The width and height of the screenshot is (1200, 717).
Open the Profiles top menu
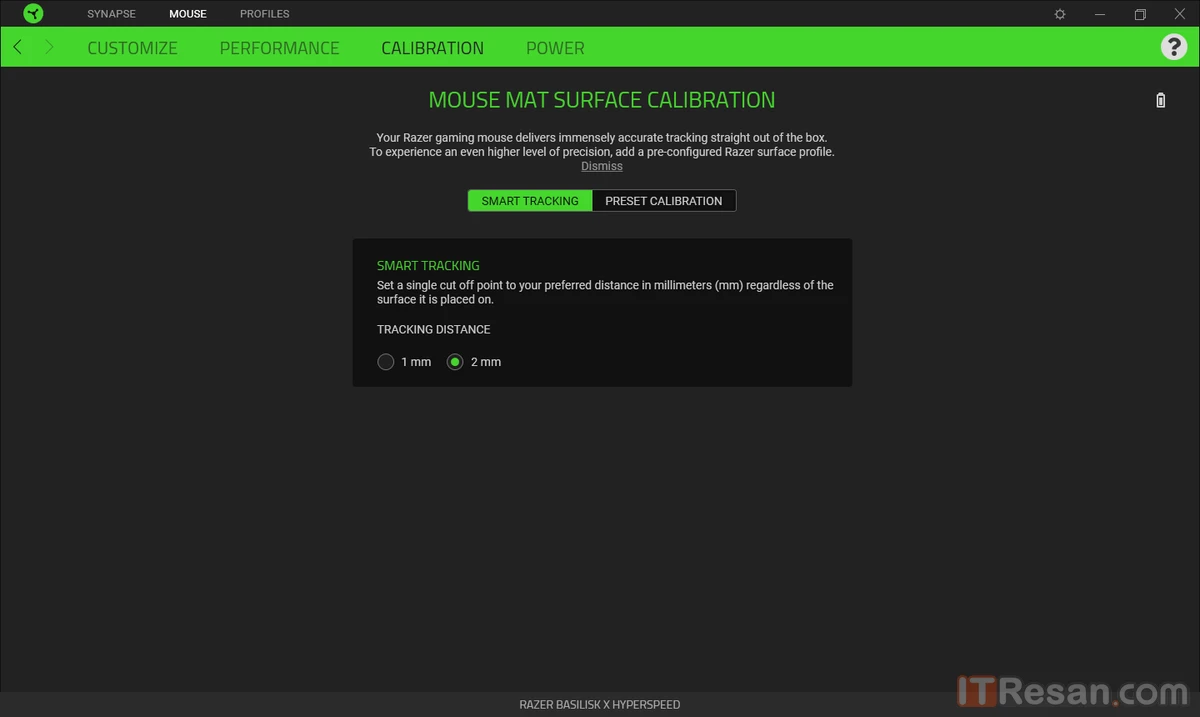[x=265, y=14]
